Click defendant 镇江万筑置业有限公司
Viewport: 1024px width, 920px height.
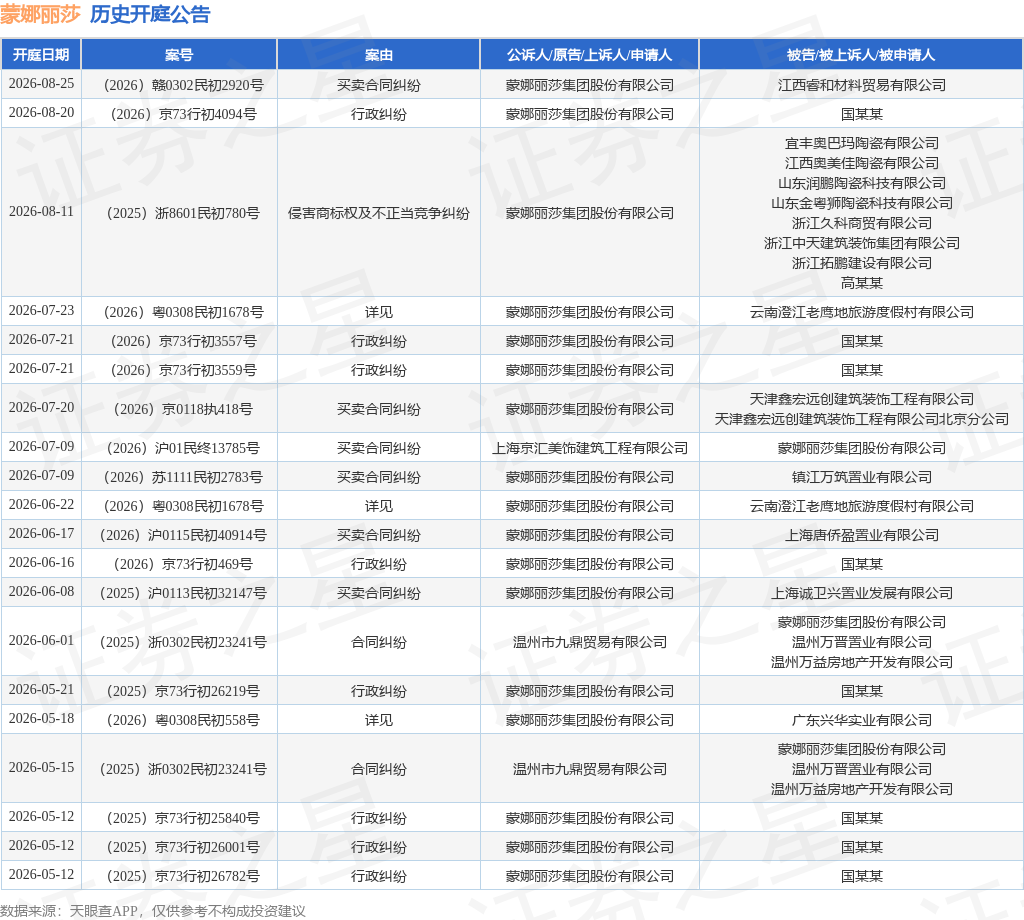pos(861,477)
